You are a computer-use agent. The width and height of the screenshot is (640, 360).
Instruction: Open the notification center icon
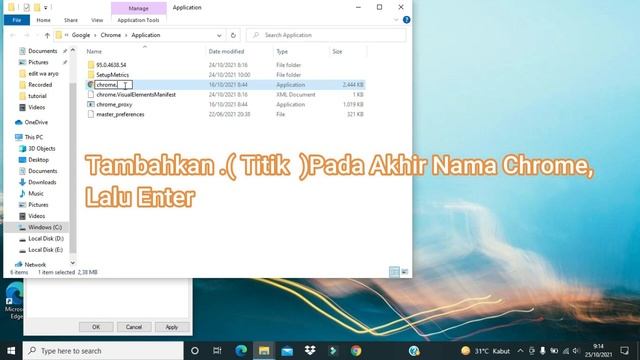tap(624, 351)
